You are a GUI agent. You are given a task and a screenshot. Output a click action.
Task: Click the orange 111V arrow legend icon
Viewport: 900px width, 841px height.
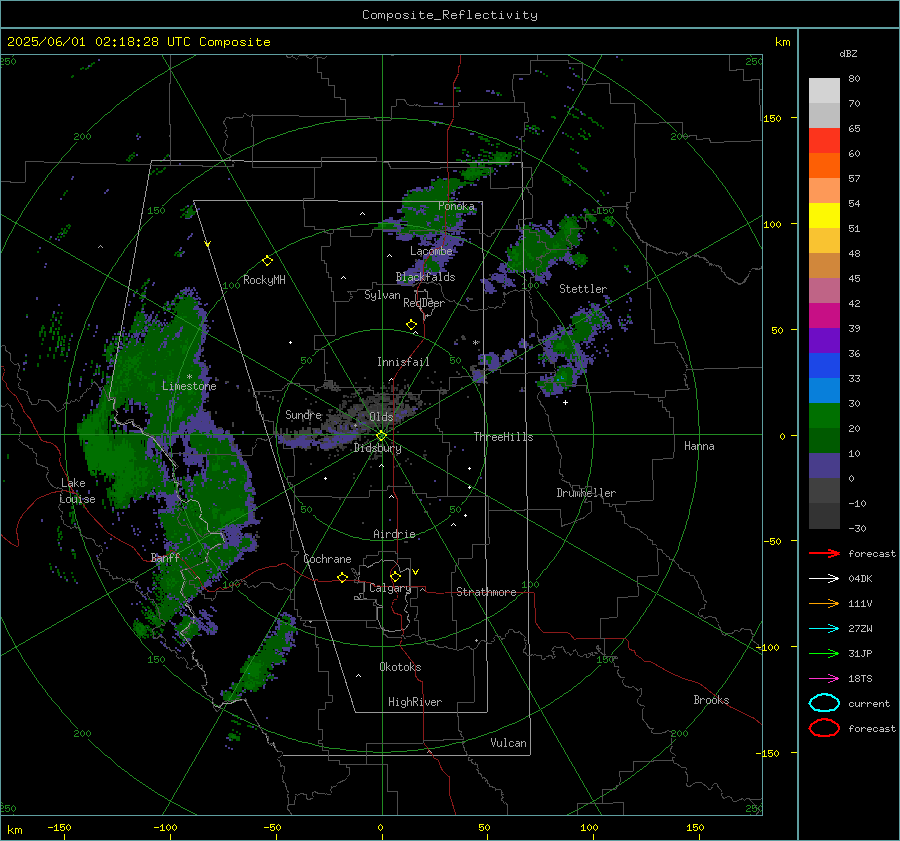click(x=824, y=603)
